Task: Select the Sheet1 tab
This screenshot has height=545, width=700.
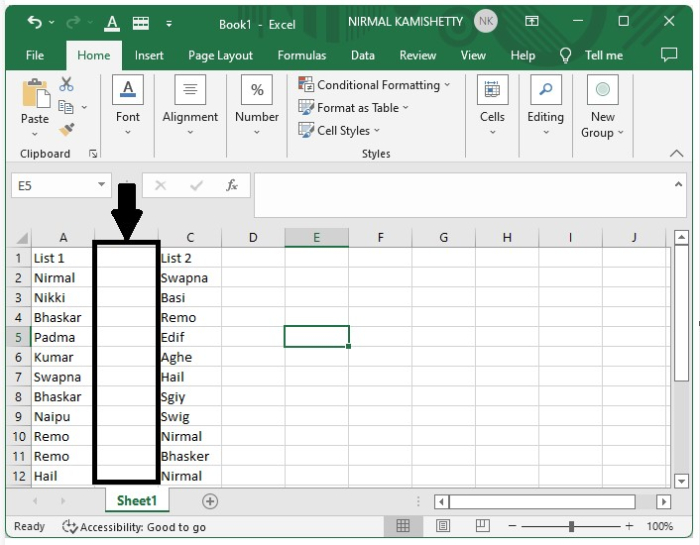Action: 137,500
